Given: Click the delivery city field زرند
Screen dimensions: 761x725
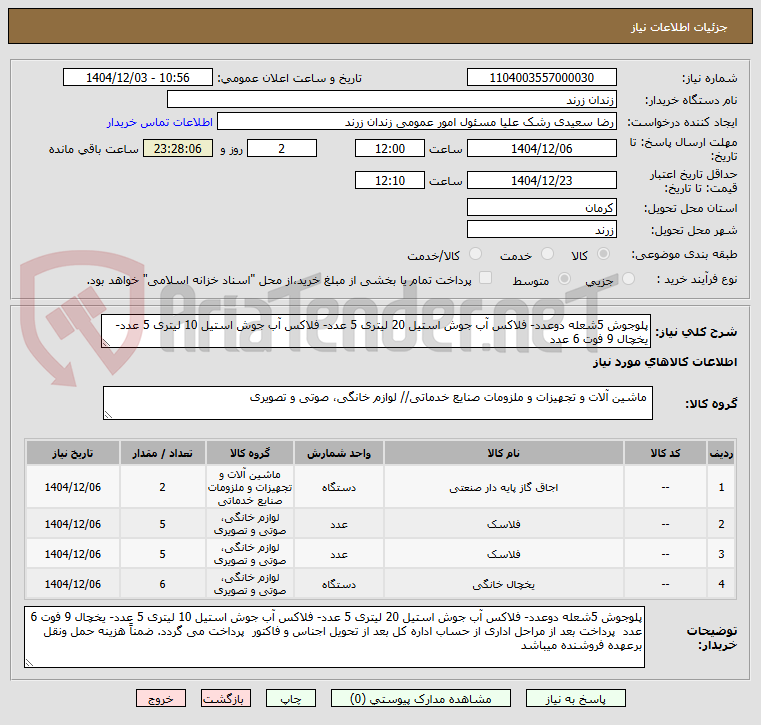Looking at the screenshot, I should (x=542, y=230).
